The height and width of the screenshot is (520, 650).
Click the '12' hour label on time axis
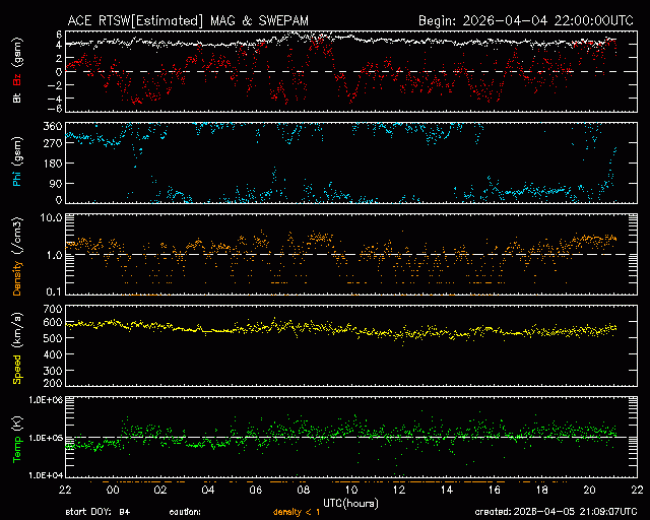[399, 490]
